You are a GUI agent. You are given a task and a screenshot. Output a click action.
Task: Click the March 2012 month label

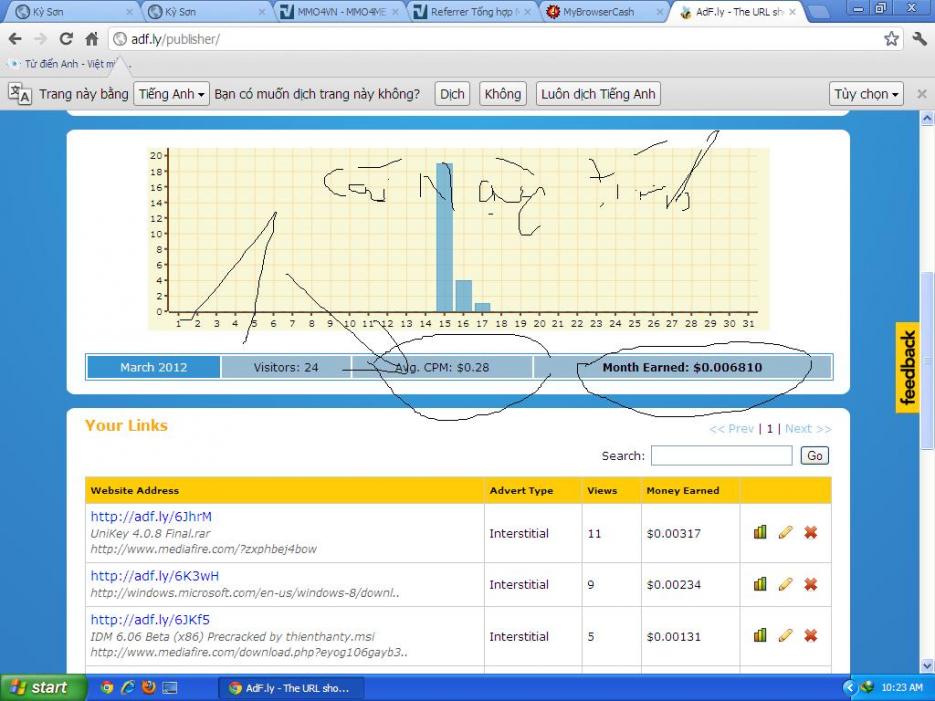tap(154, 367)
